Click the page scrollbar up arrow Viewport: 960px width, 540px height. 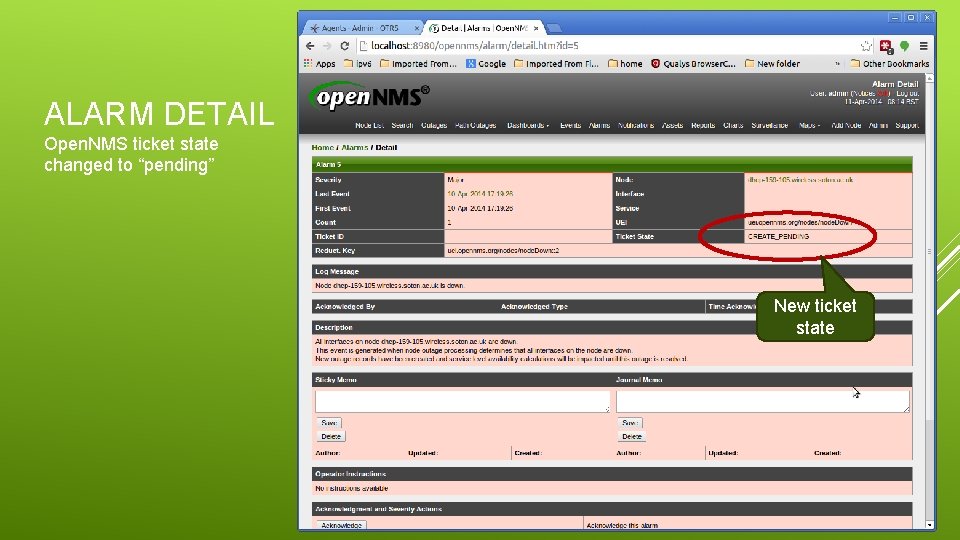point(929,78)
